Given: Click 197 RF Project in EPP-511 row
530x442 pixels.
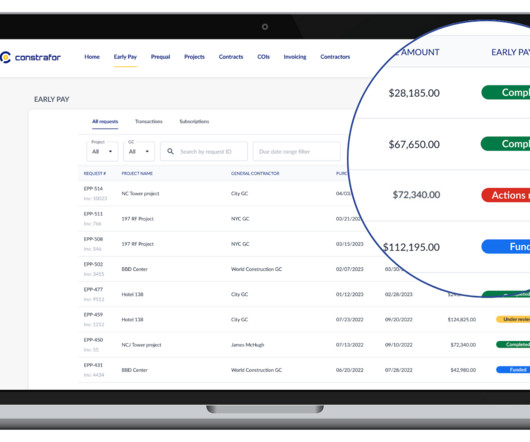Looking at the screenshot, I should (x=138, y=219).
